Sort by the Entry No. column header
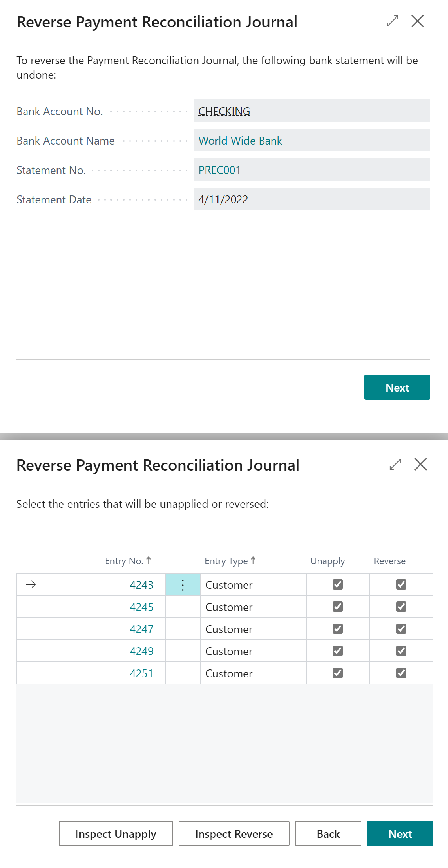 pos(128,561)
